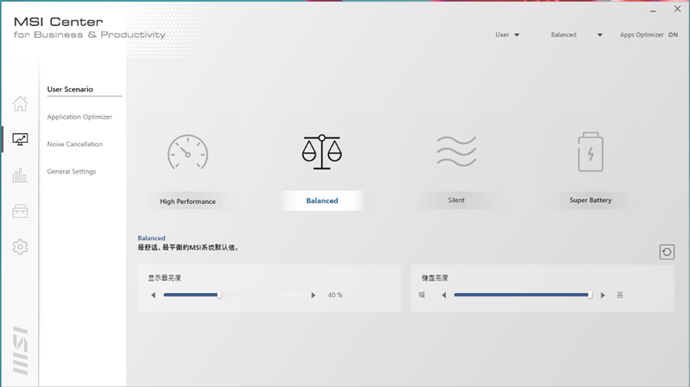690x387 pixels.
Task: Increase keyboard brightness with right arrow
Action: (x=603, y=295)
